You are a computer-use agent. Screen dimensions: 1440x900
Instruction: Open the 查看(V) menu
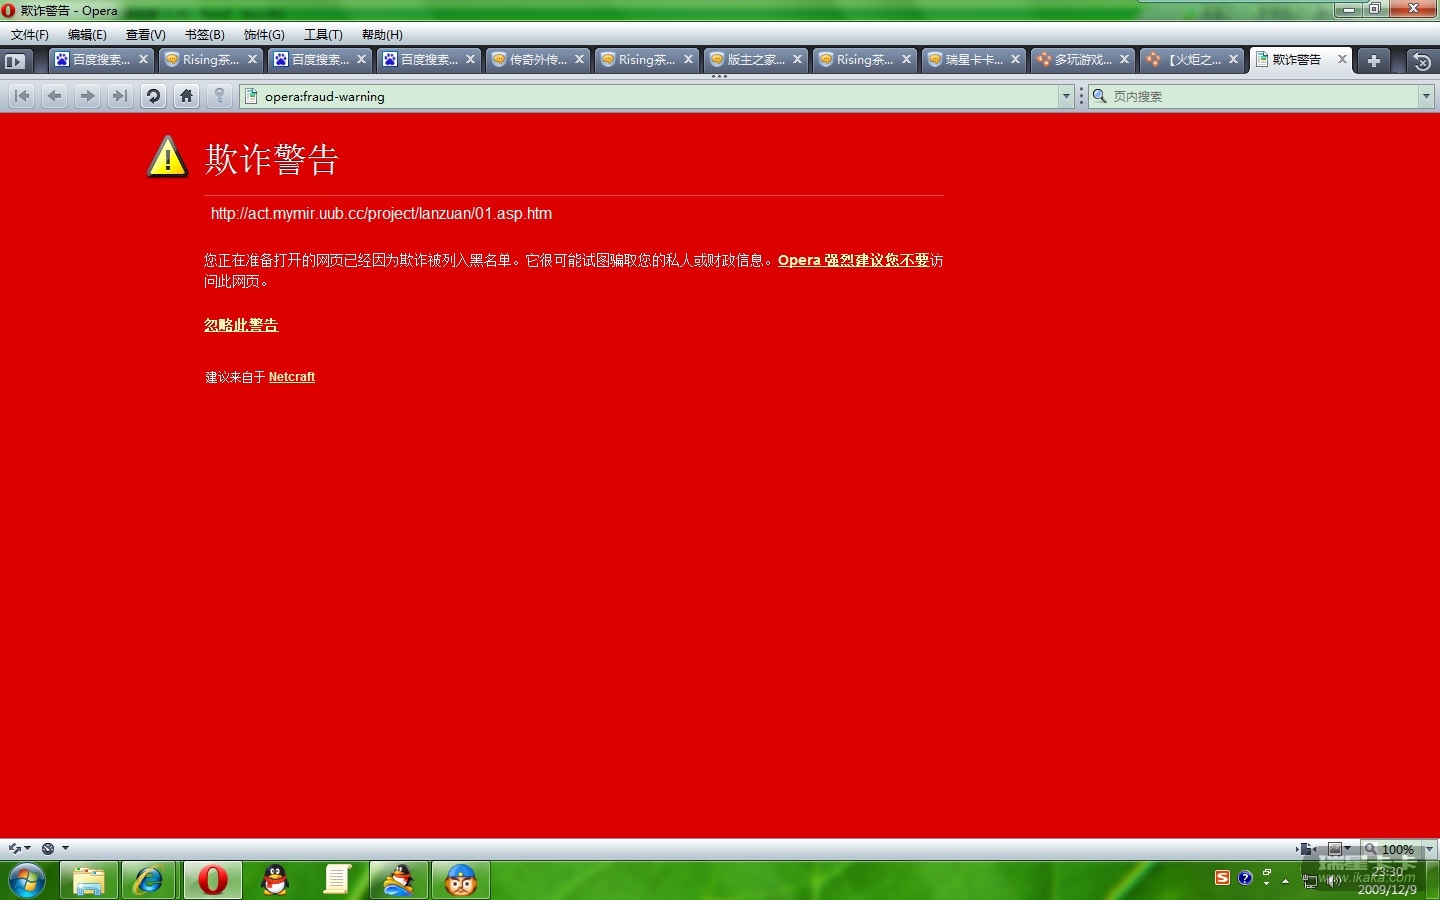146,35
